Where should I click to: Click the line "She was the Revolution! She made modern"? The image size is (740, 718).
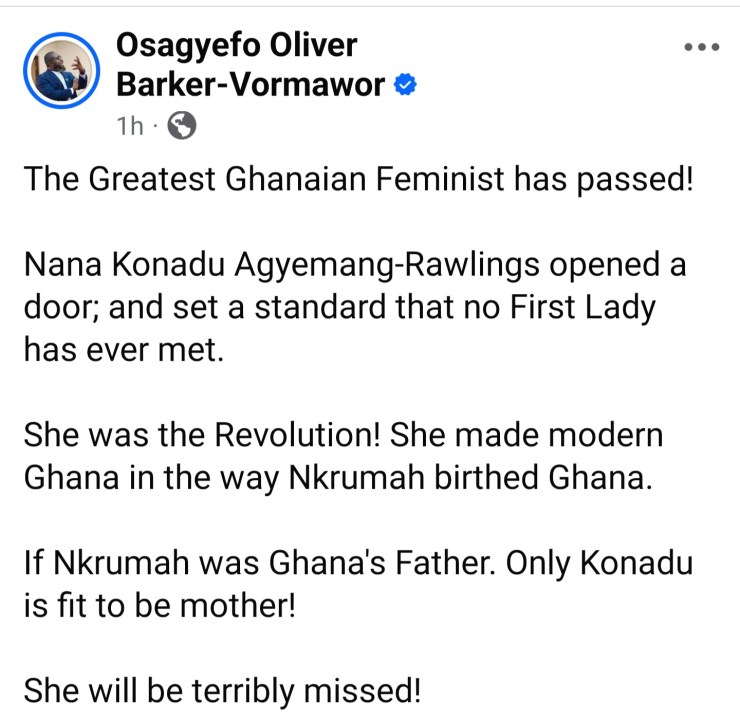pyautogui.click(x=342, y=437)
